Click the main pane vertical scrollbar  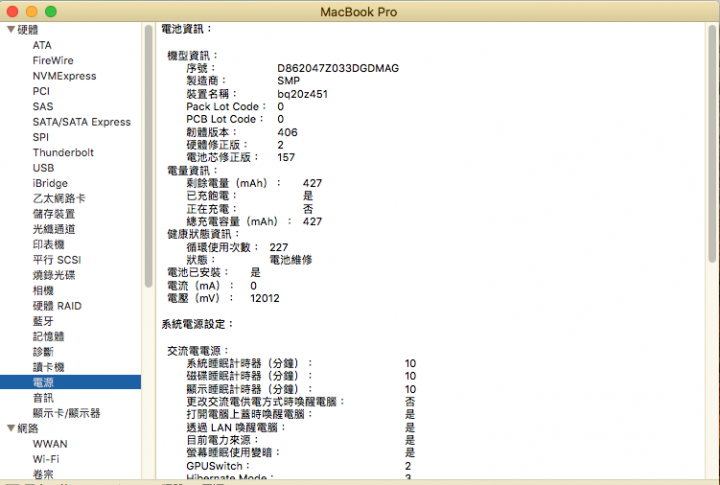pos(712,143)
